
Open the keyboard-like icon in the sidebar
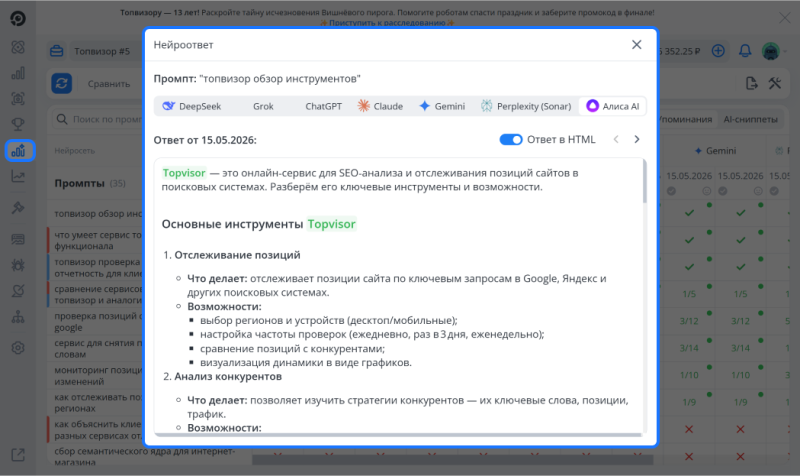18,239
